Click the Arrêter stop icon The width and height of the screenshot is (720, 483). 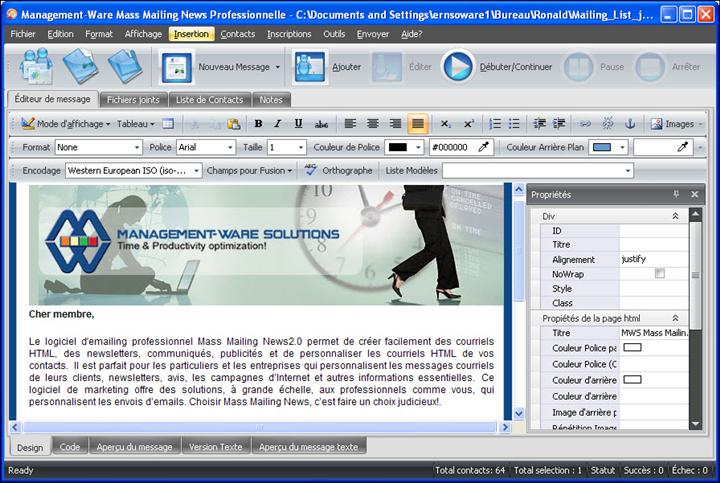coord(650,67)
